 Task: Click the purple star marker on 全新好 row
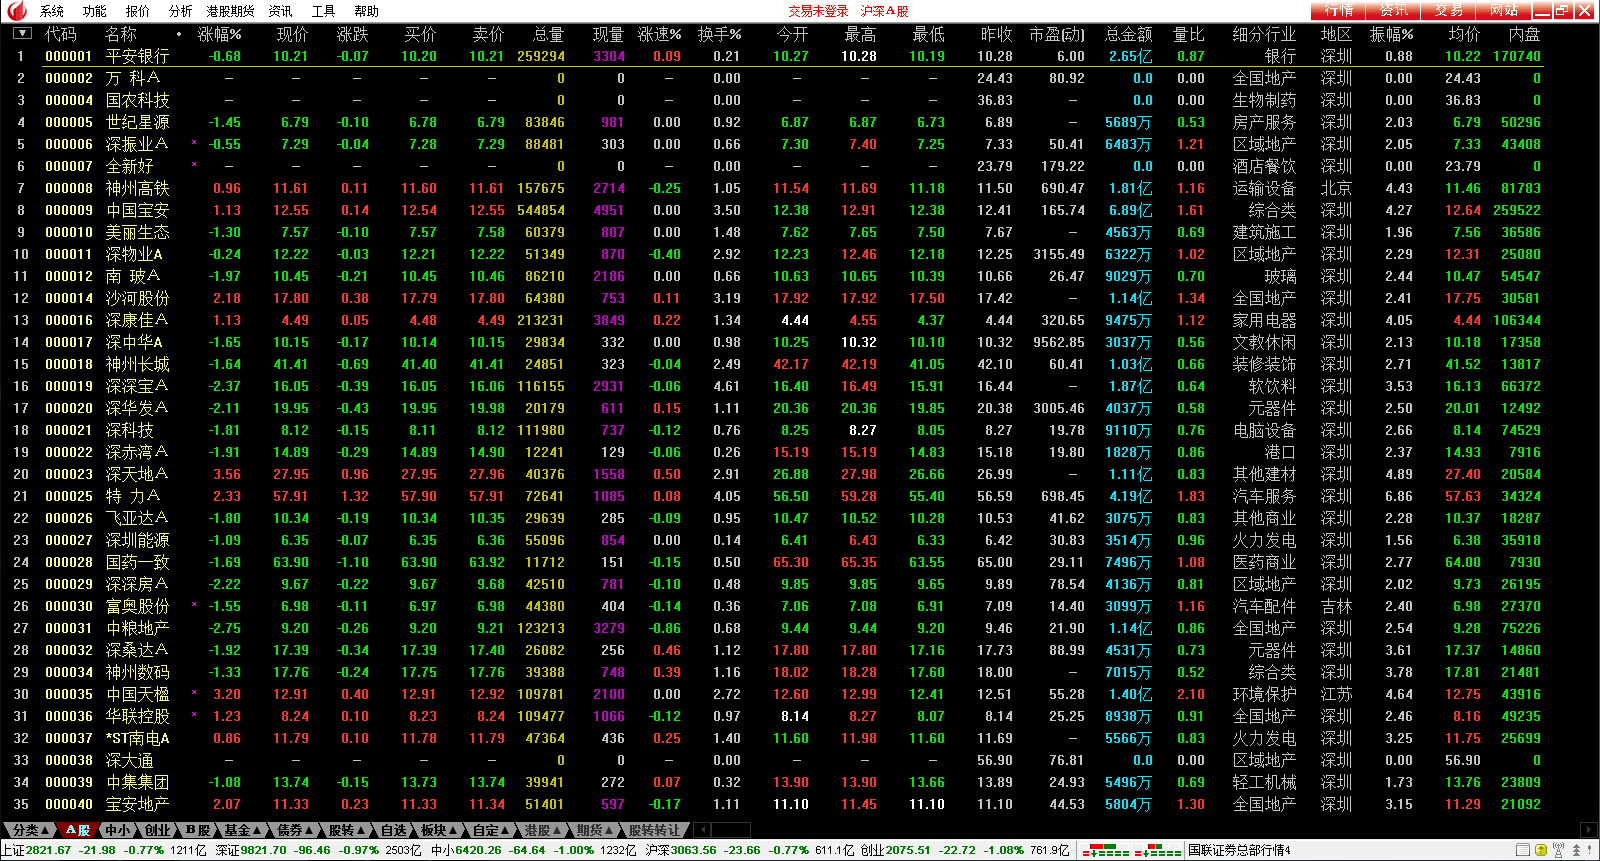coord(193,165)
